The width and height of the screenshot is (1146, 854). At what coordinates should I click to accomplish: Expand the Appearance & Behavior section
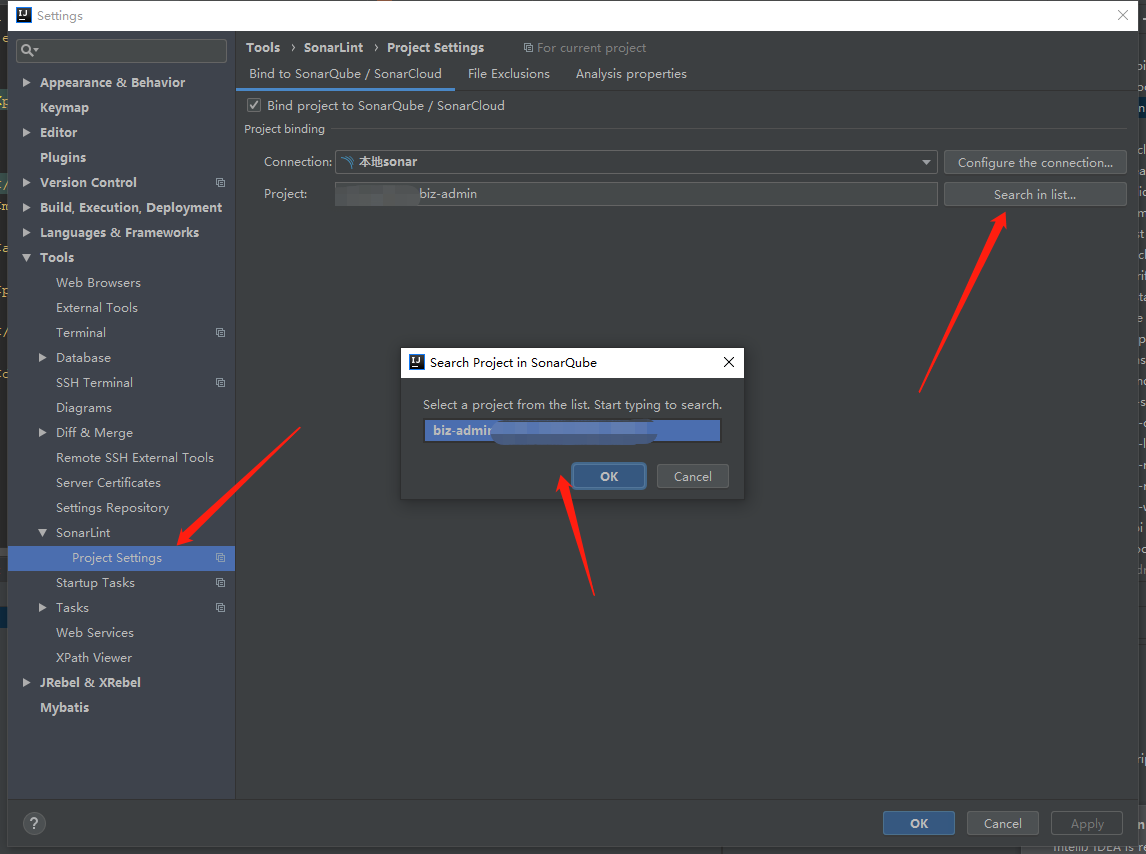pyautogui.click(x=25, y=82)
